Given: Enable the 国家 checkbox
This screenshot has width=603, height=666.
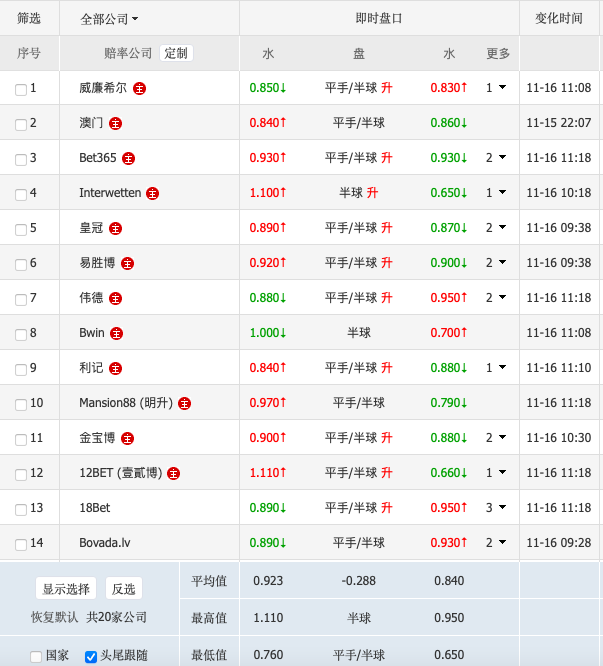Looking at the screenshot, I should point(36,657).
